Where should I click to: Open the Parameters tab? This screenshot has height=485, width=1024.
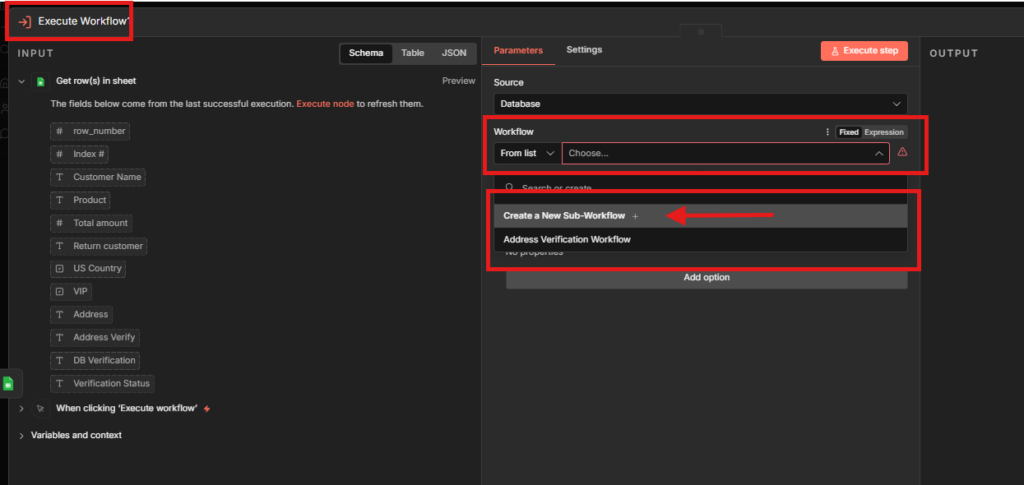point(518,50)
